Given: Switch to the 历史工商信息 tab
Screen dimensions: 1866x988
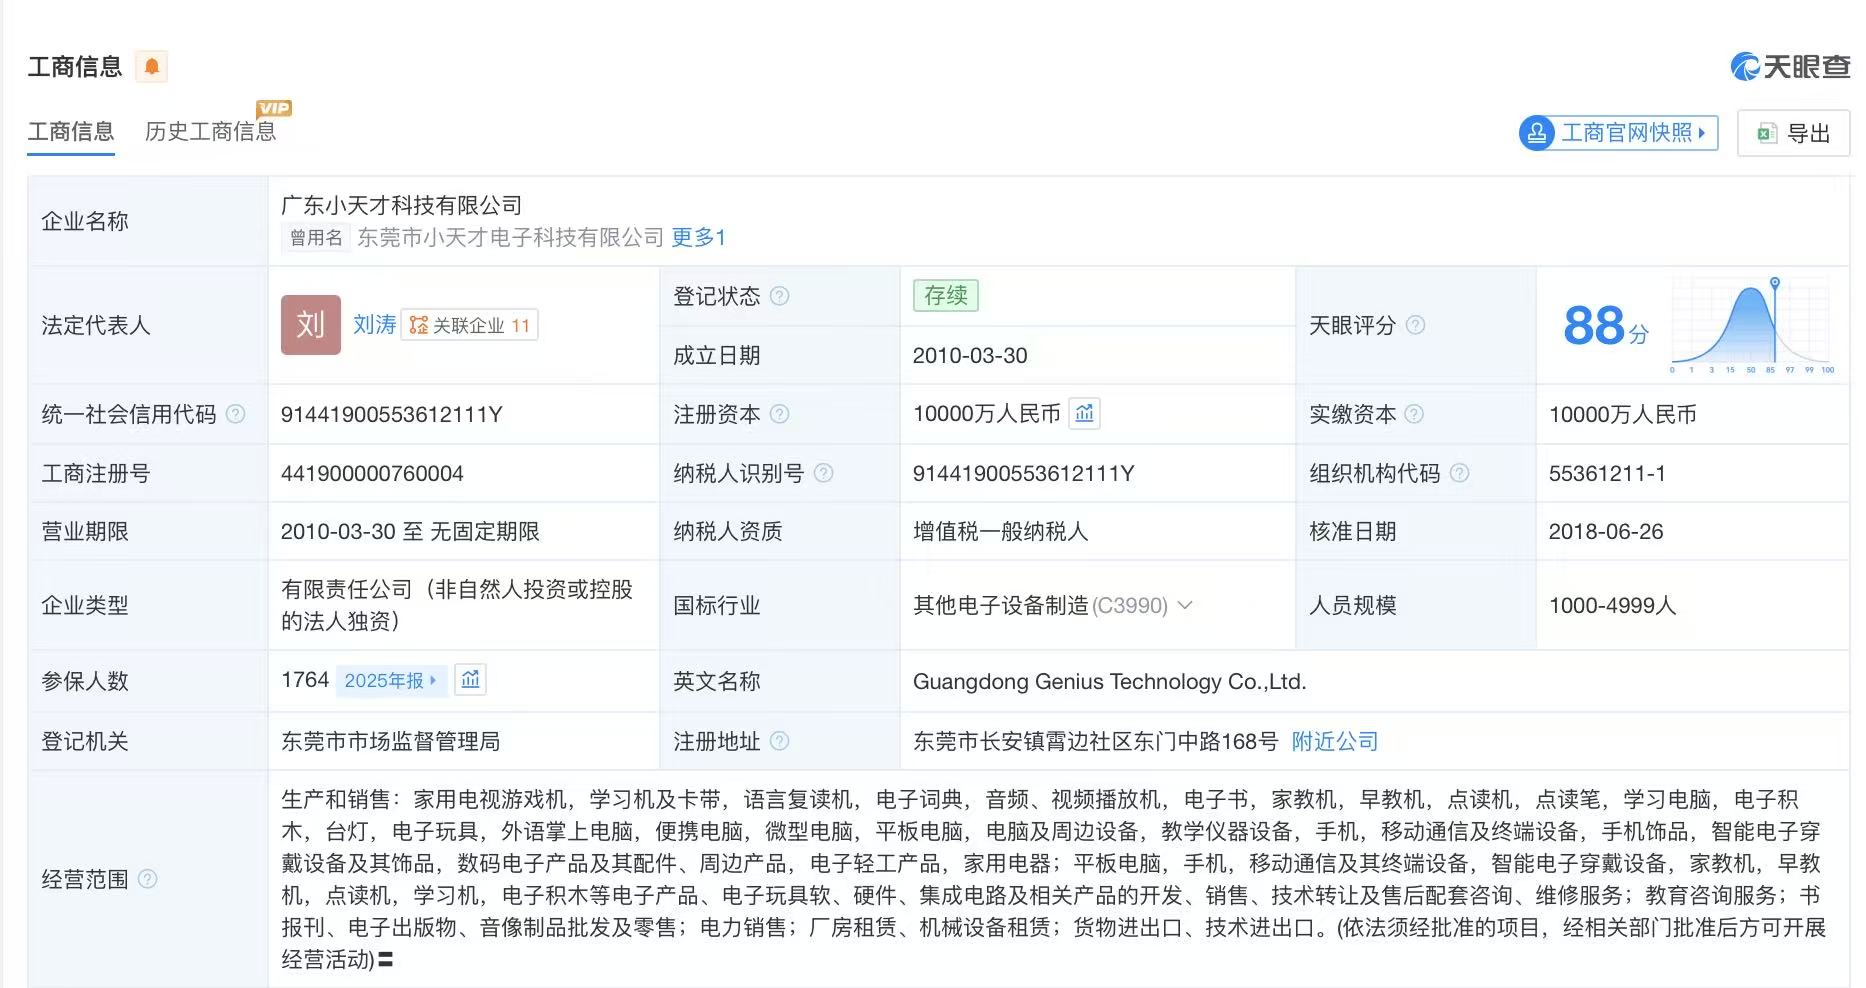Looking at the screenshot, I should tap(210, 132).
